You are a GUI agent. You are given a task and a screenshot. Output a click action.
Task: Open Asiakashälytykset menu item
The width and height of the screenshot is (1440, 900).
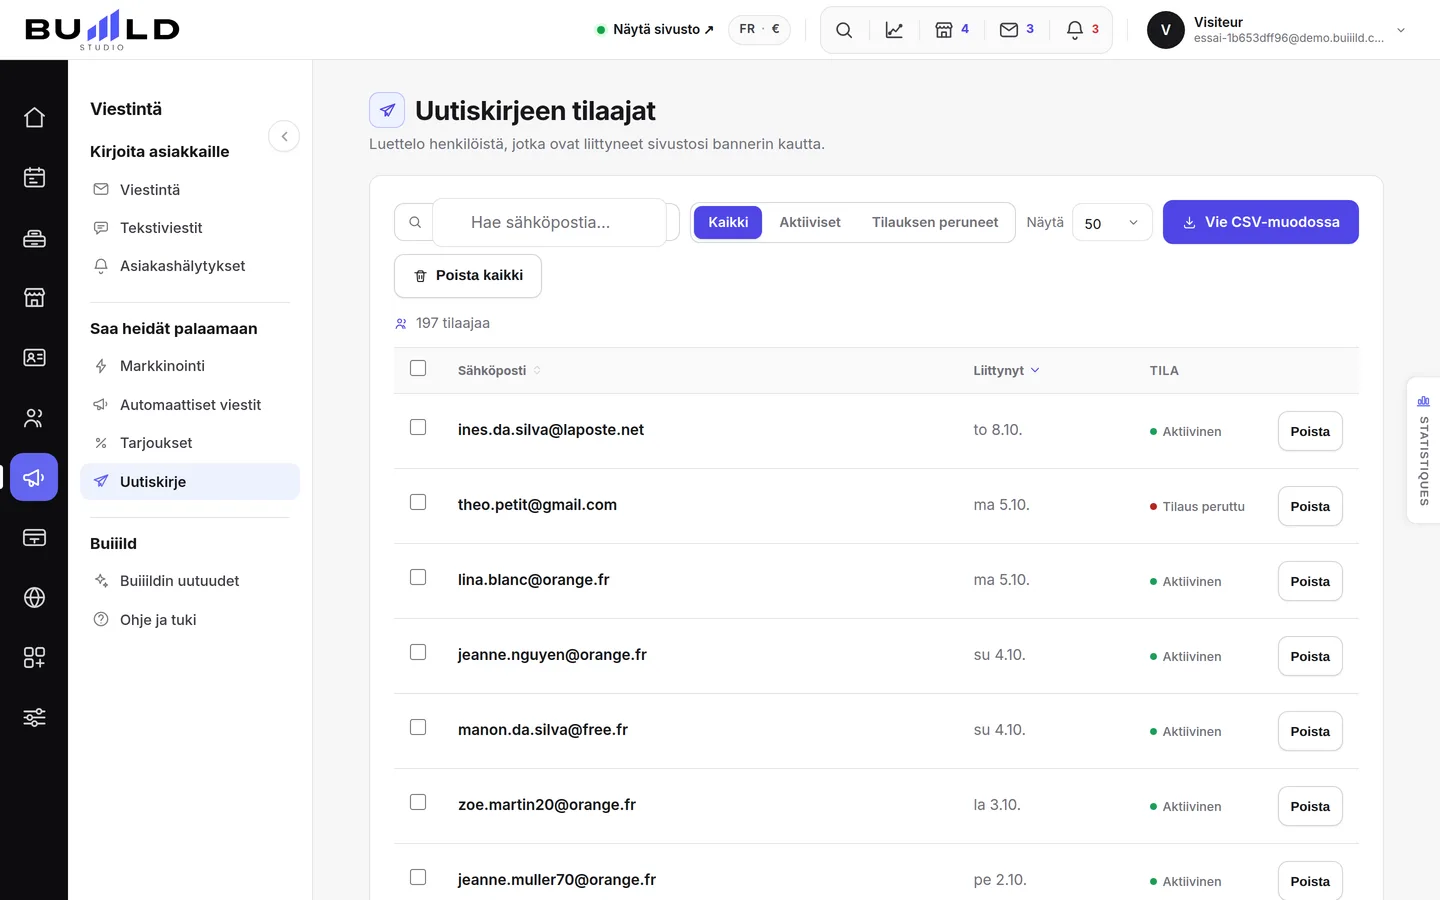point(190,266)
